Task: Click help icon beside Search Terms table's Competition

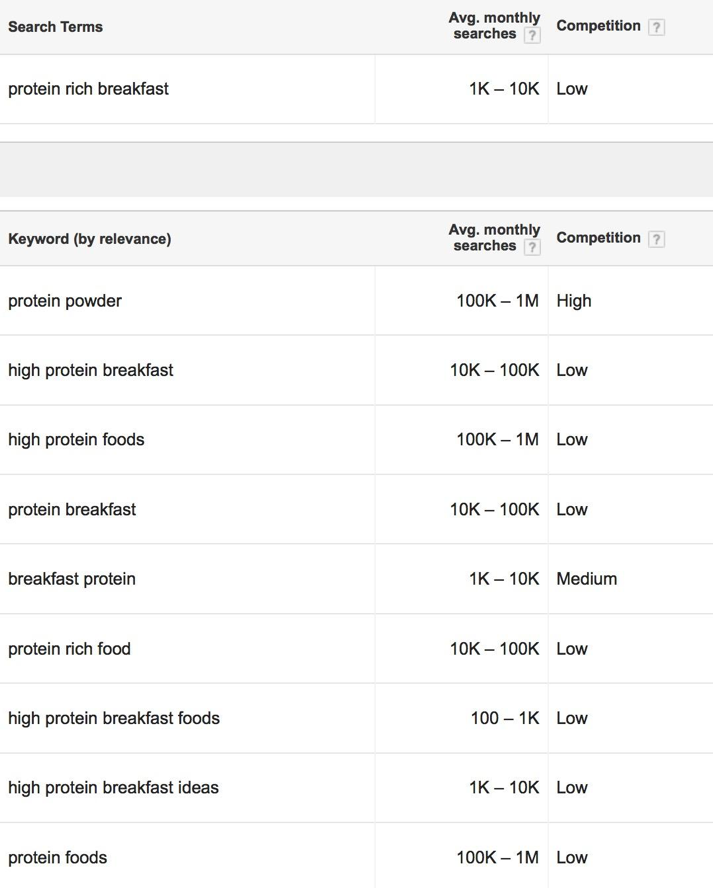Action: point(656,27)
